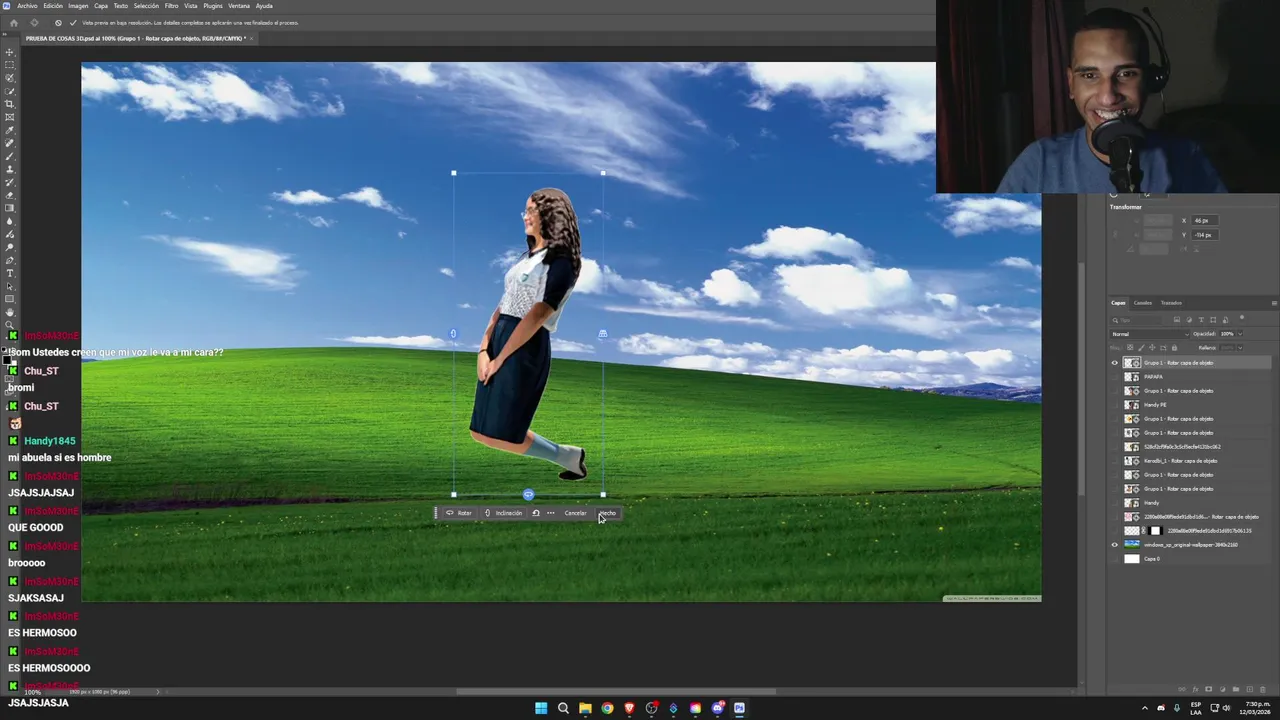Select the Crop tool
This screenshot has width=1280, height=720.
[10, 104]
